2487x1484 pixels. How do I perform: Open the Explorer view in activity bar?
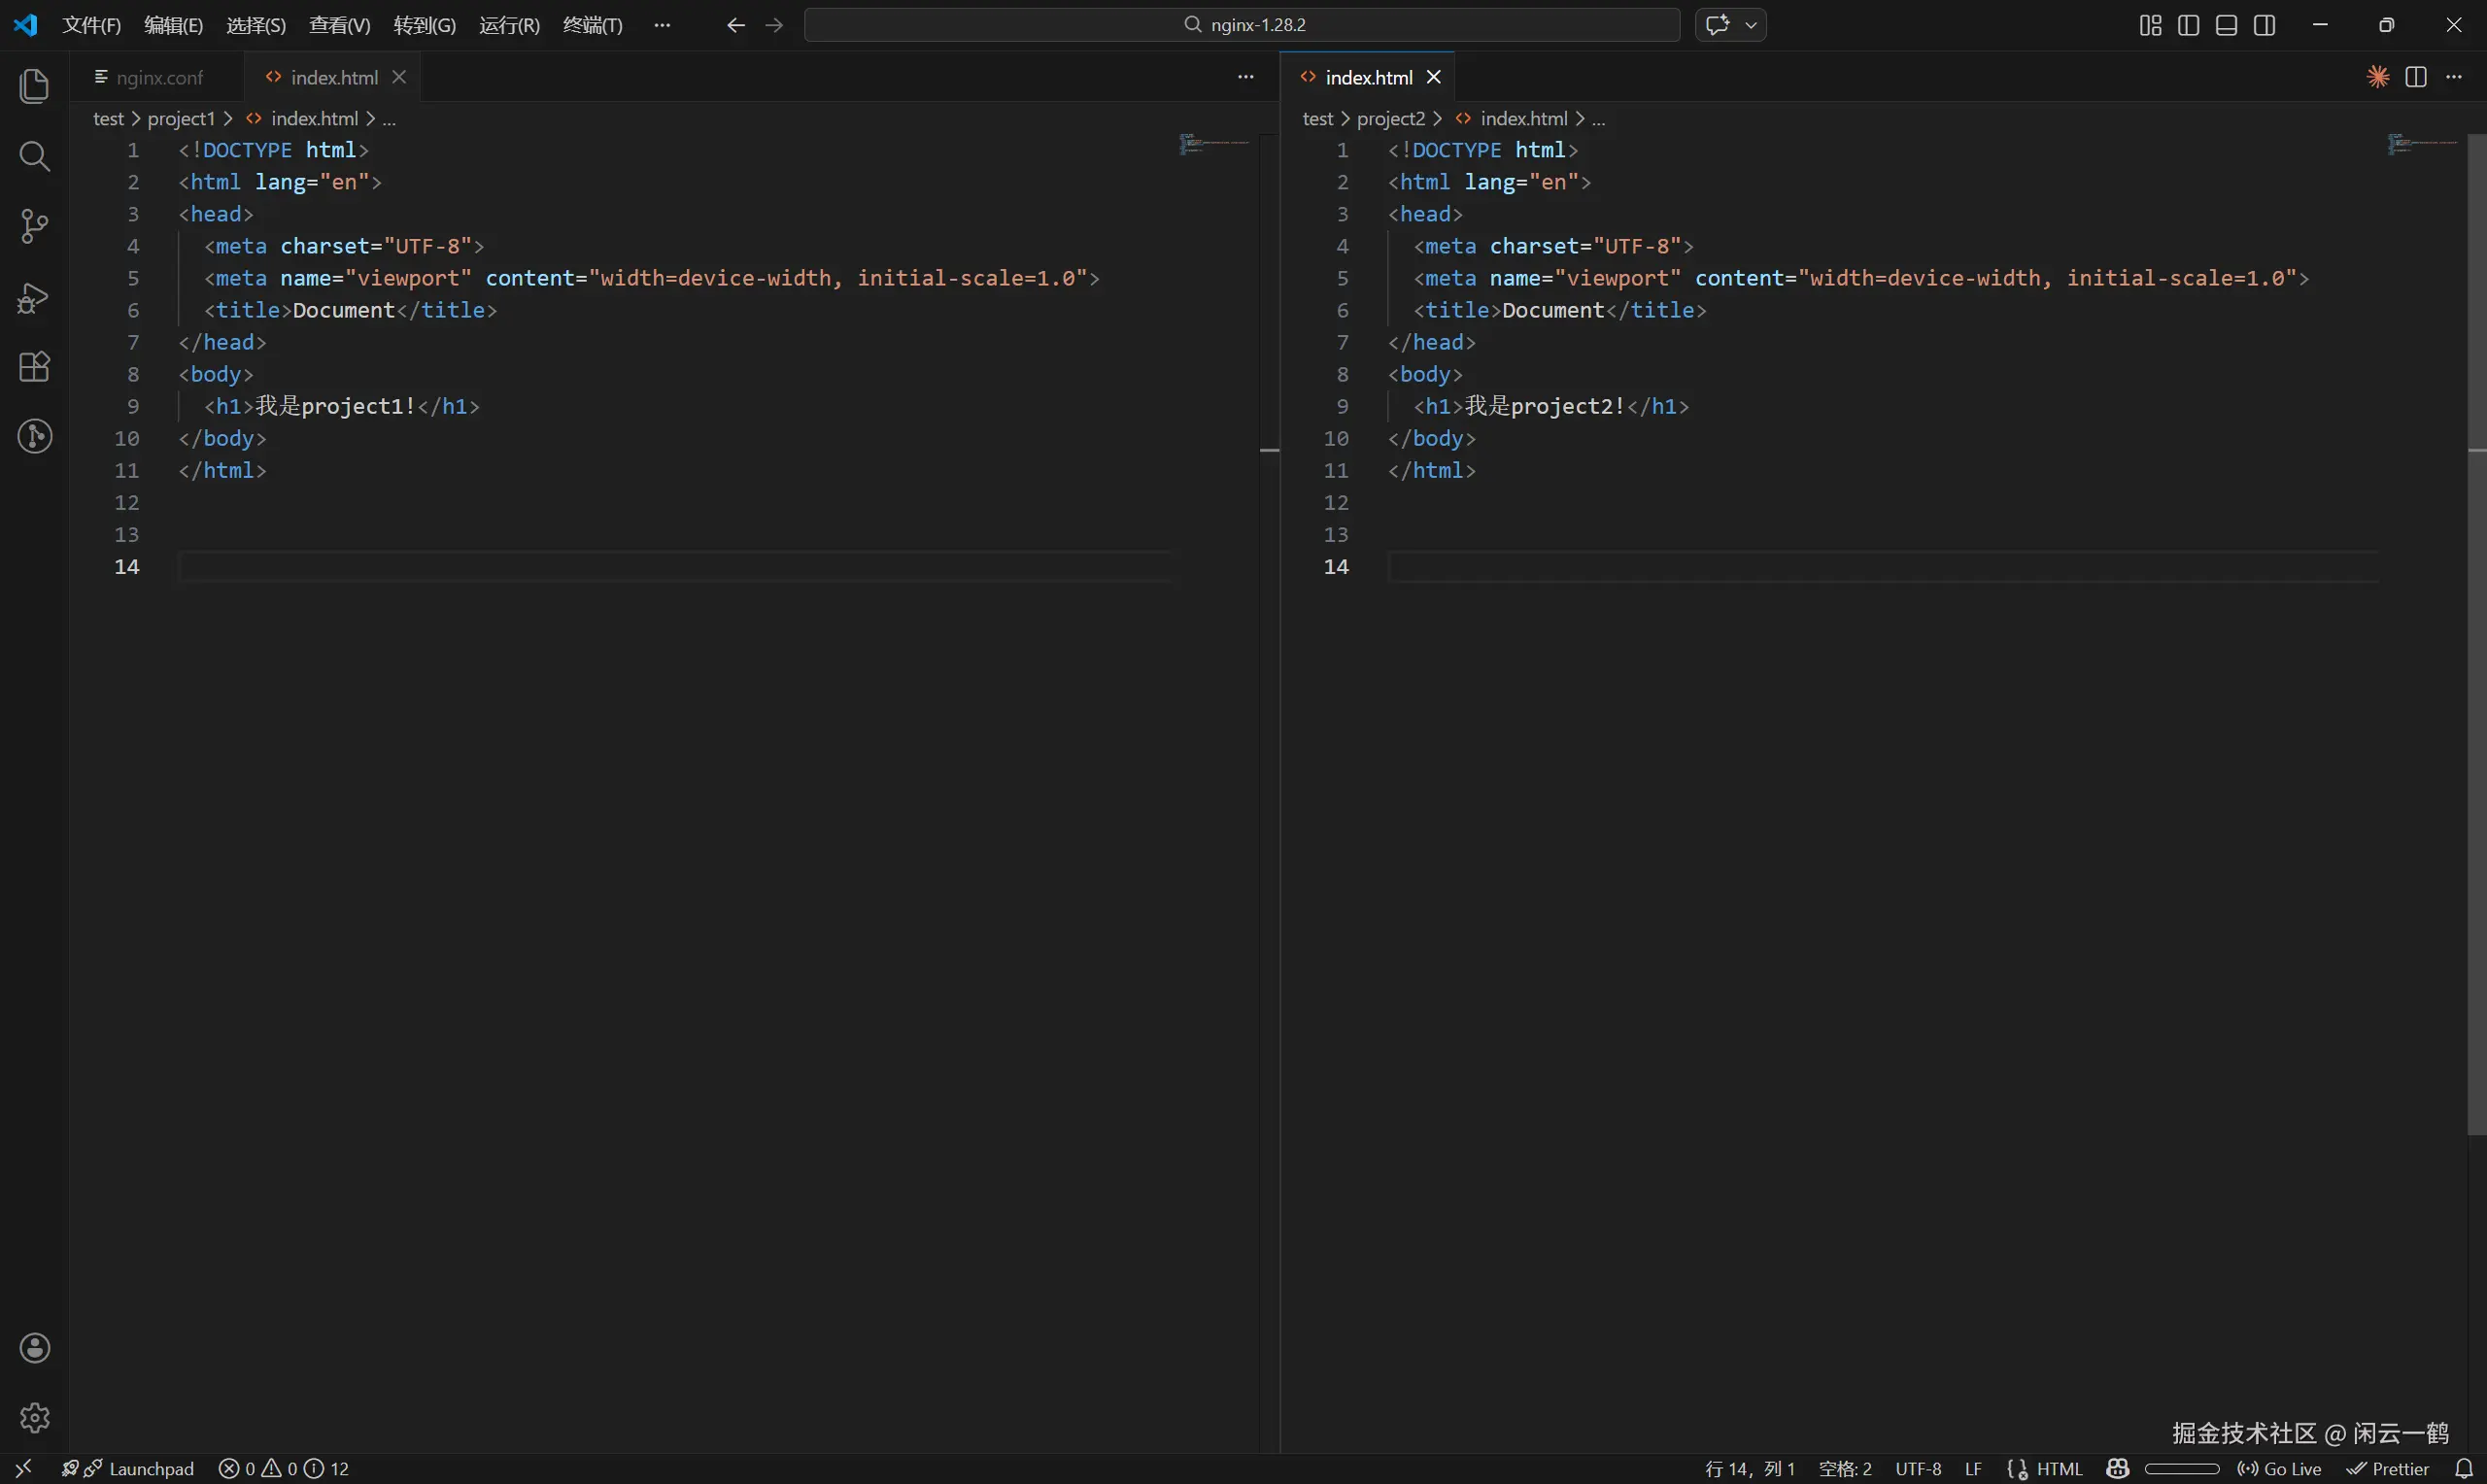(x=34, y=86)
